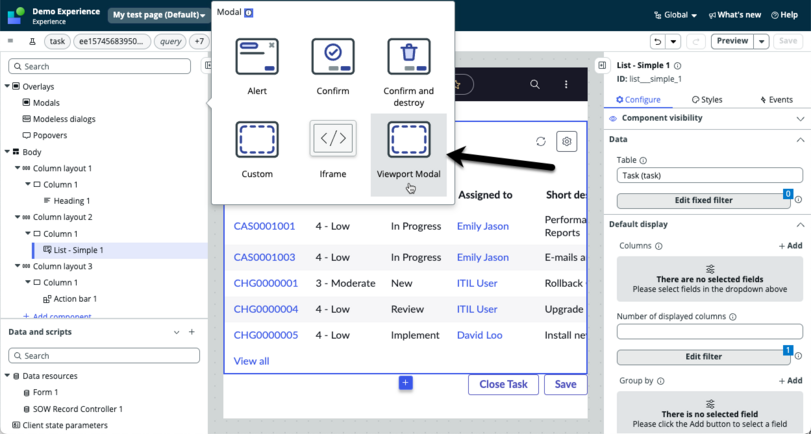Open the Help menu
Viewport: 811px width, 434px height.
click(784, 15)
